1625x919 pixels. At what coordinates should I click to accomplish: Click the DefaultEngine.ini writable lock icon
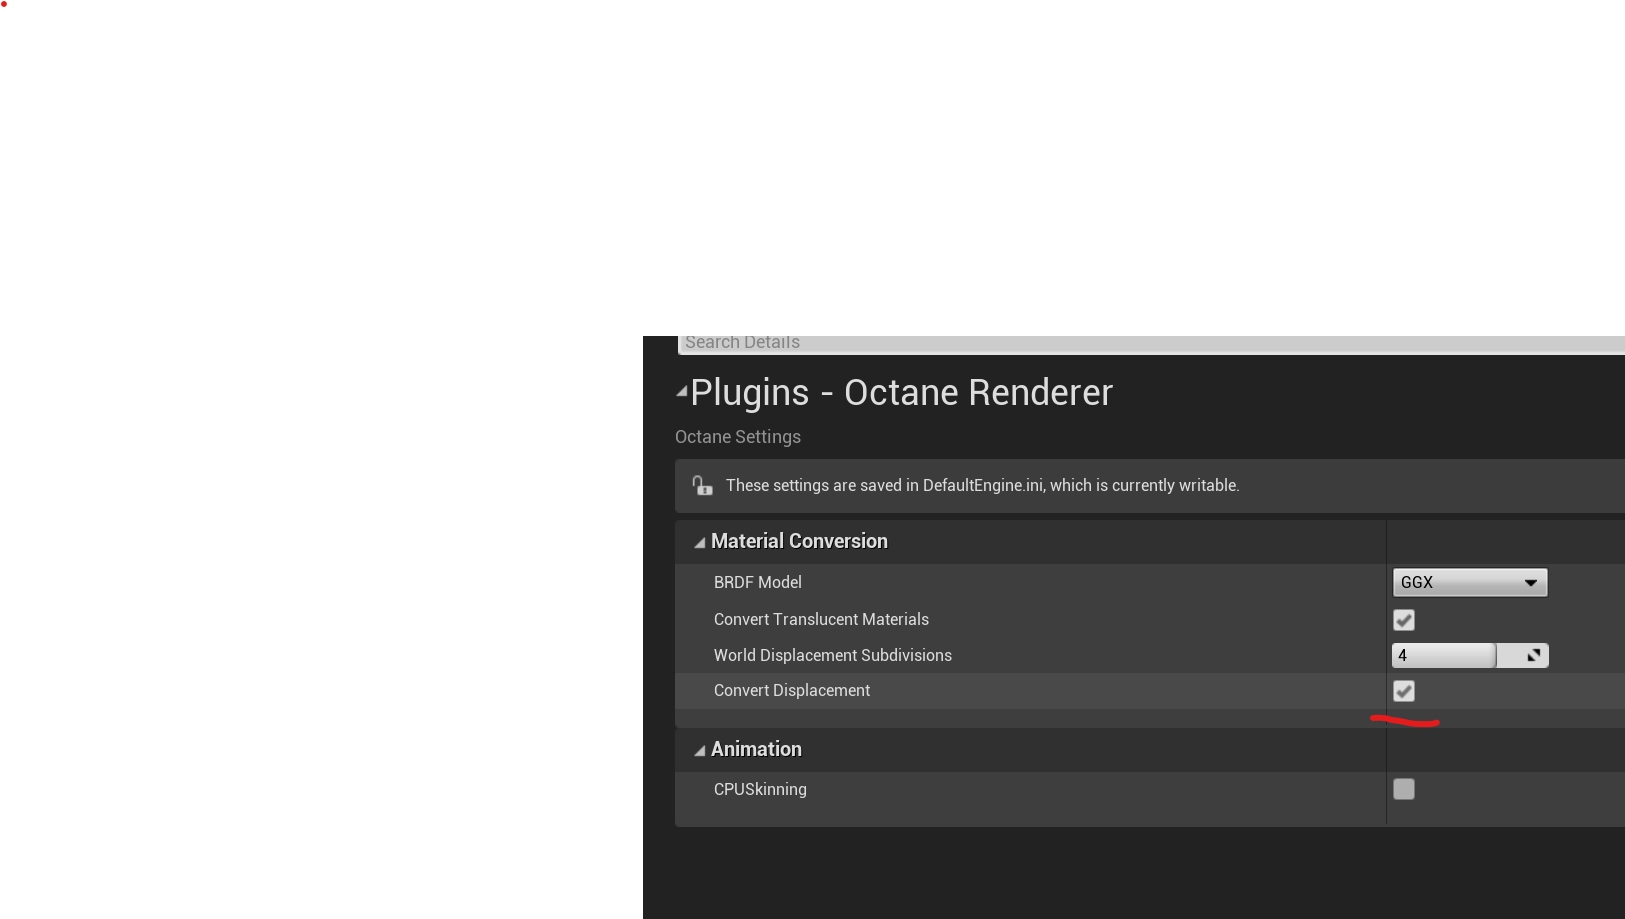pyautogui.click(x=702, y=486)
